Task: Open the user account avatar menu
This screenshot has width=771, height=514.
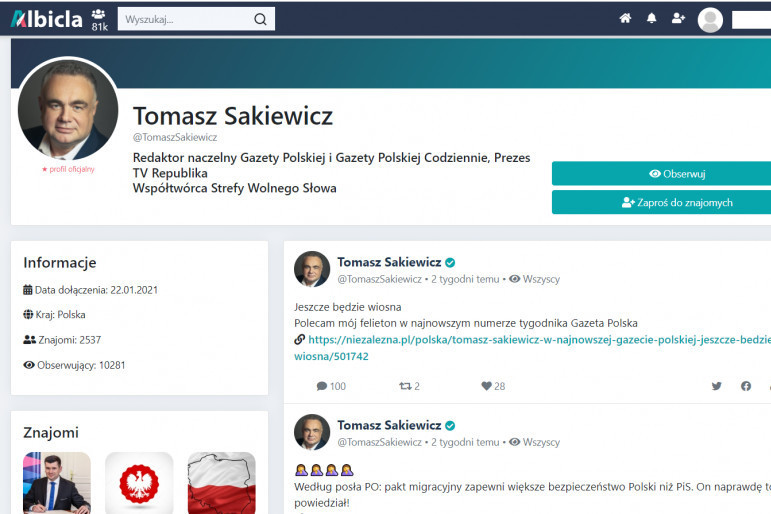Action: click(x=710, y=19)
